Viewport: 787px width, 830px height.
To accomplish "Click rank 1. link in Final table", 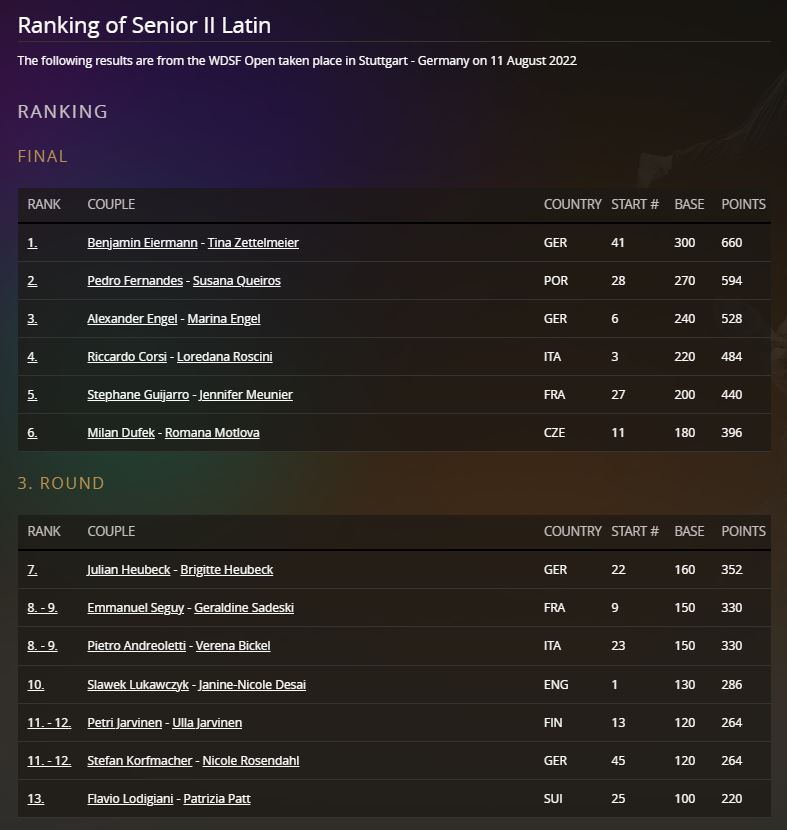I will tap(32, 242).
